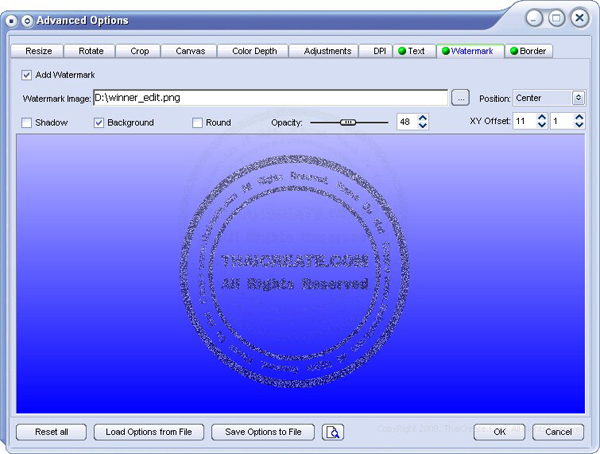Switch to the Resize tab
The image size is (600, 454).
click(x=37, y=51)
